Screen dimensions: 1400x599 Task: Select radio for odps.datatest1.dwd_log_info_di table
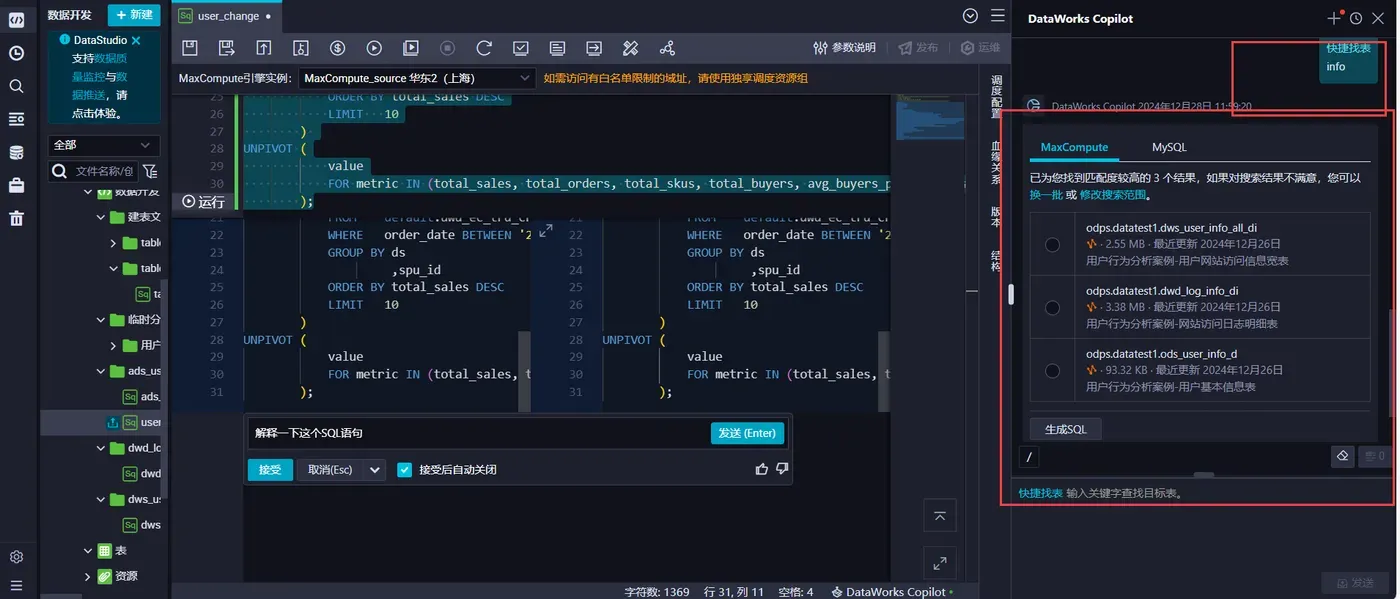point(1052,307)
